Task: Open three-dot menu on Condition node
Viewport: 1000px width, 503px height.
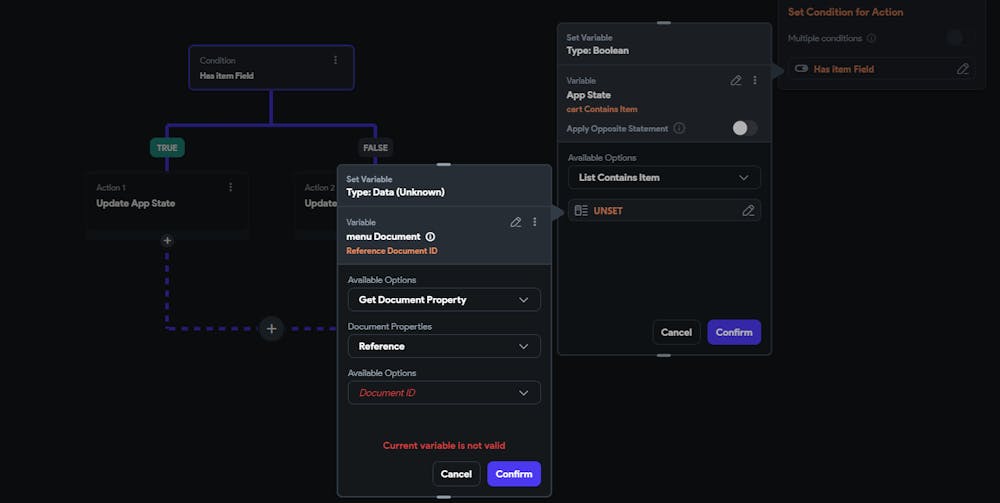Action: 335,60
